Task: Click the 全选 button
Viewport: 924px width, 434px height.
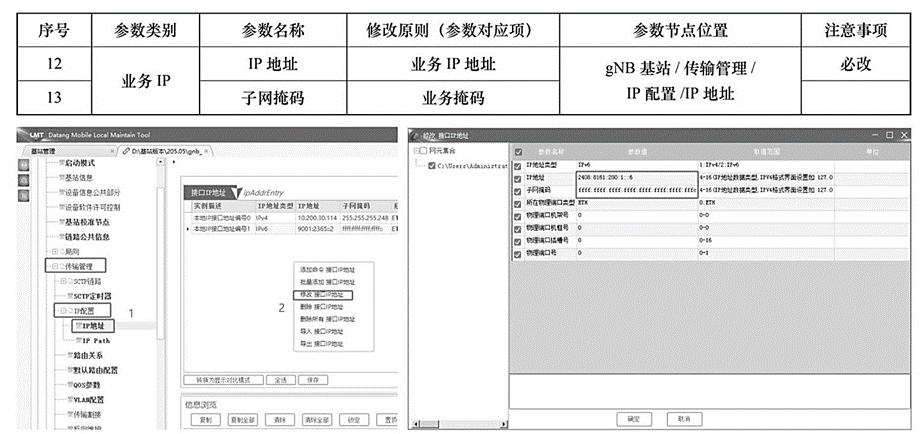Action: pyautogui.click(x=280, y=380)
